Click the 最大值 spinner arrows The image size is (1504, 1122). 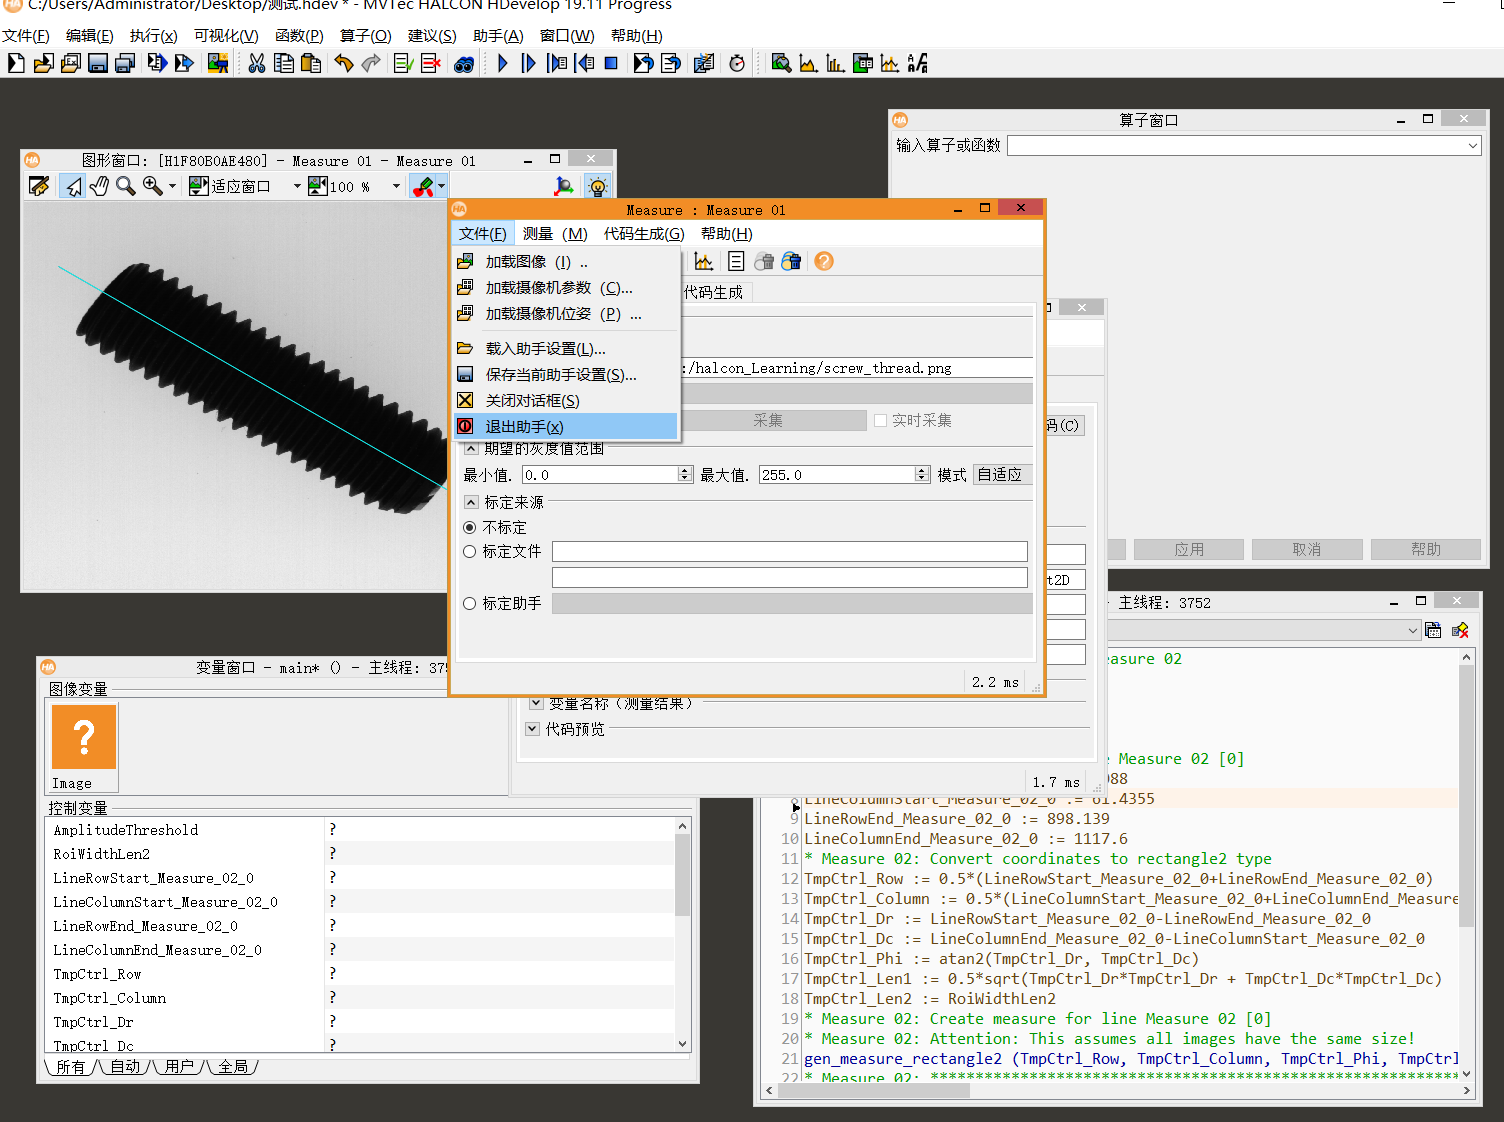(x=922, y=474)
